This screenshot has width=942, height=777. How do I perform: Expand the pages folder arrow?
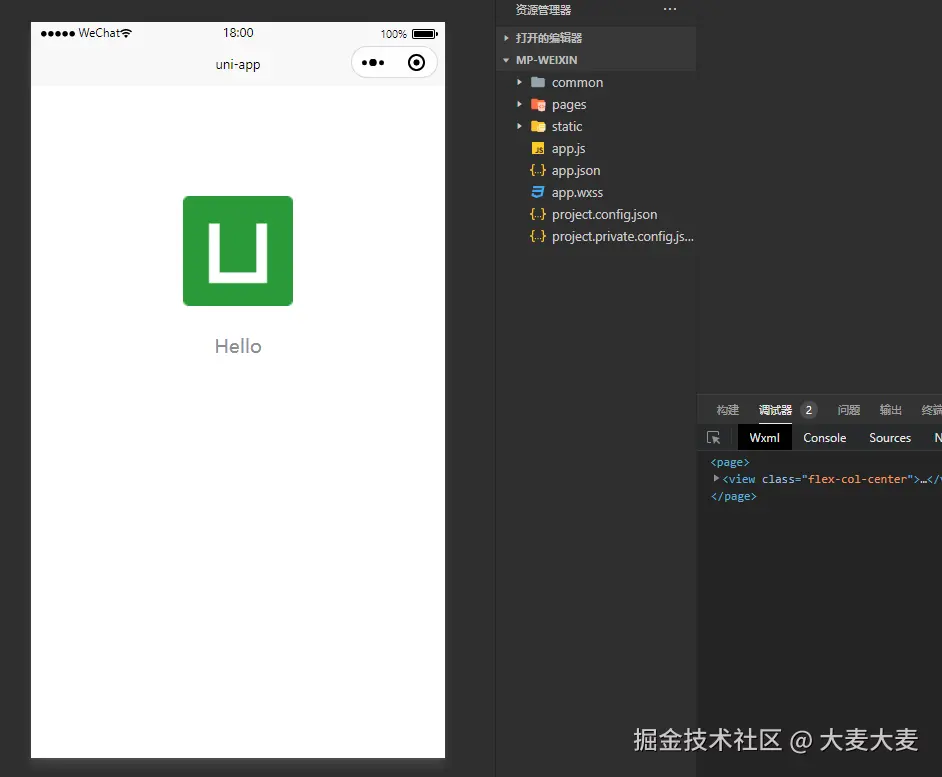(x=520, y=104)
